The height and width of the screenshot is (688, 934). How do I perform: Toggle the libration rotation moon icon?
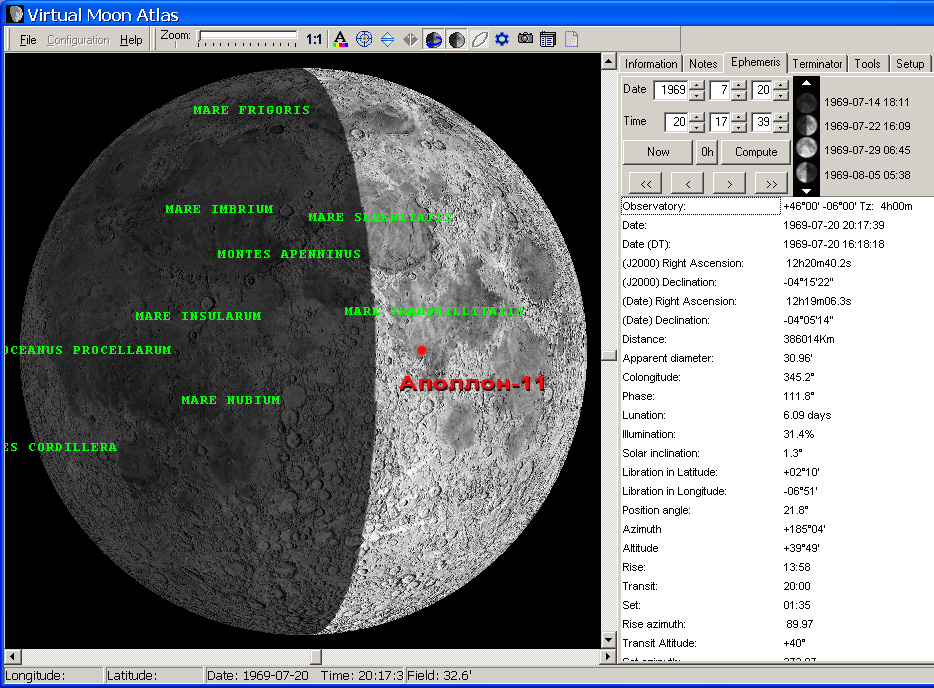(434, 39)
